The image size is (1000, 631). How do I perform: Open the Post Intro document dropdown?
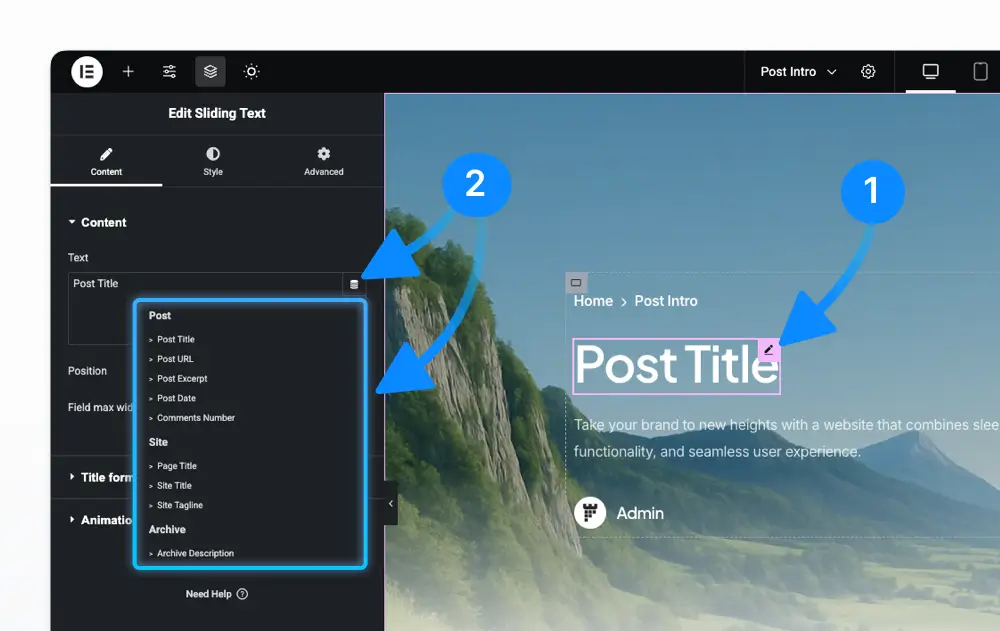(798, 71)
